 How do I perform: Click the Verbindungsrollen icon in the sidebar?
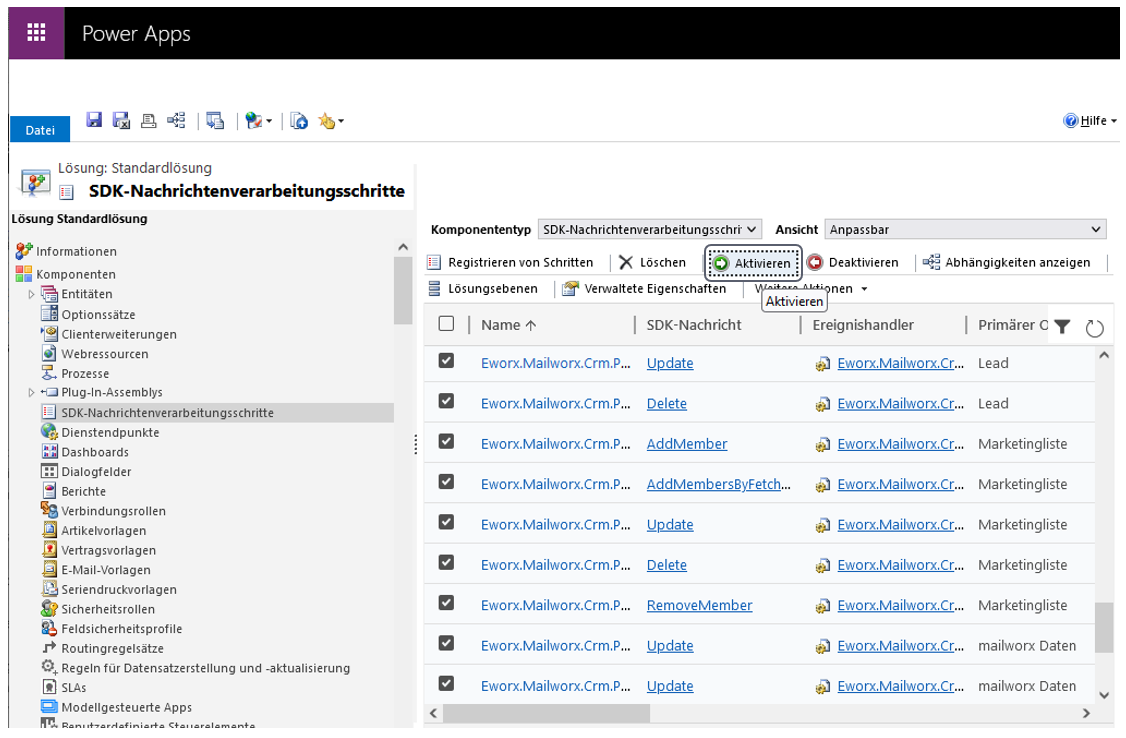point(49,510)
